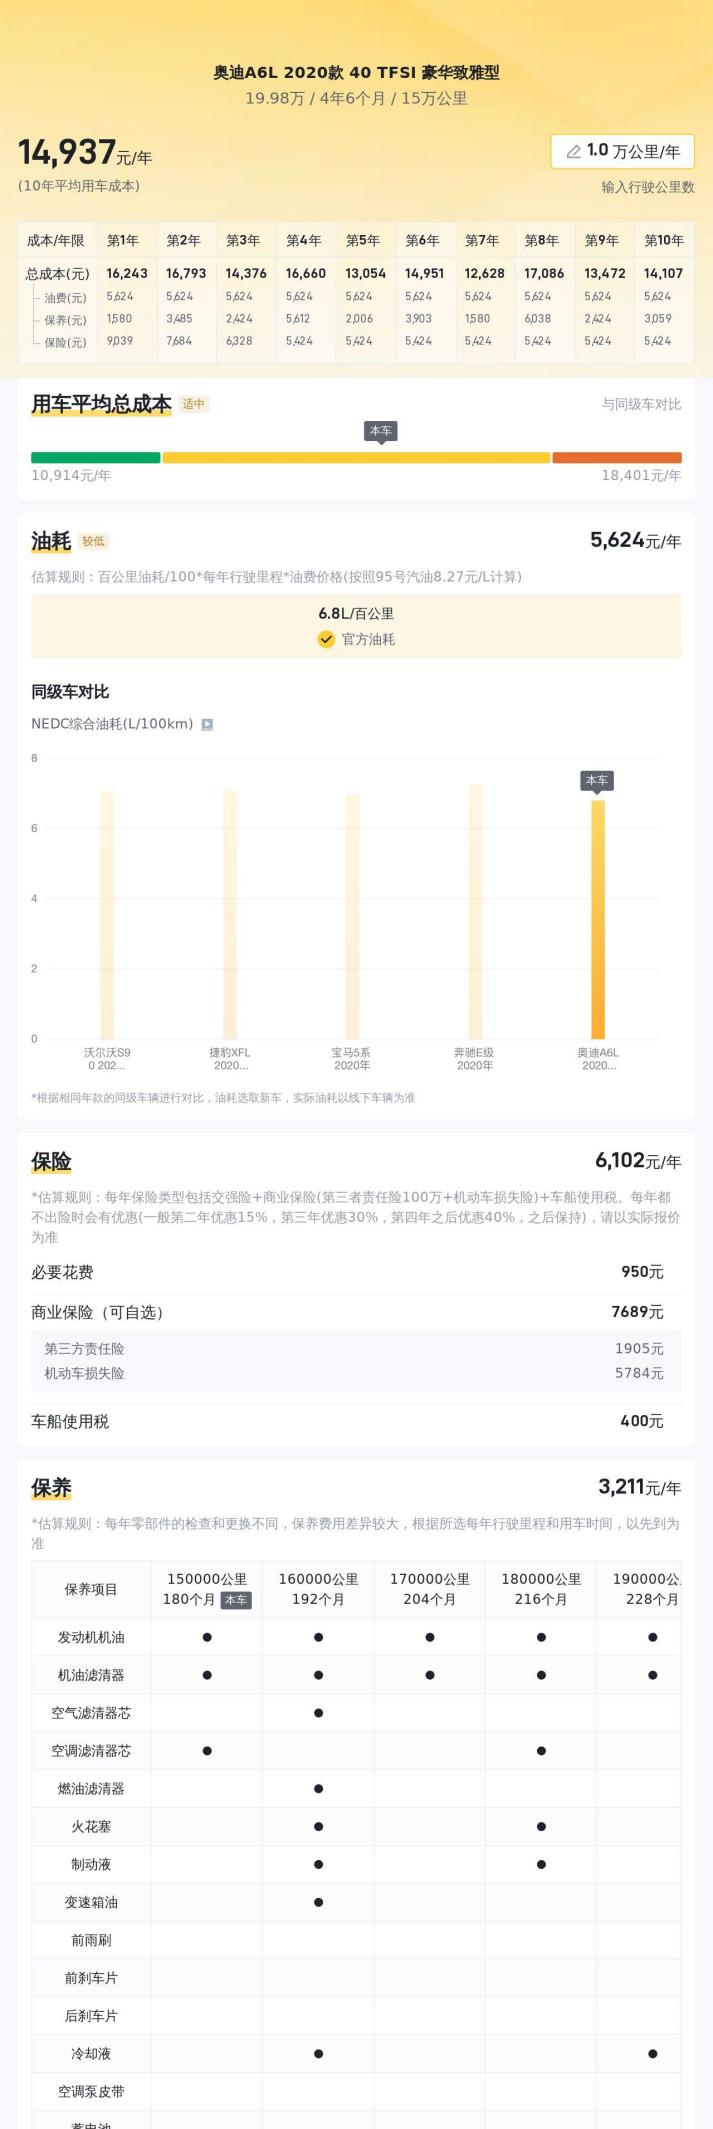Viewport: 713px width, 2129px height.
Task: Tap the edit pencil icon beside 1.0万公里/年
Action: point(573,152)
